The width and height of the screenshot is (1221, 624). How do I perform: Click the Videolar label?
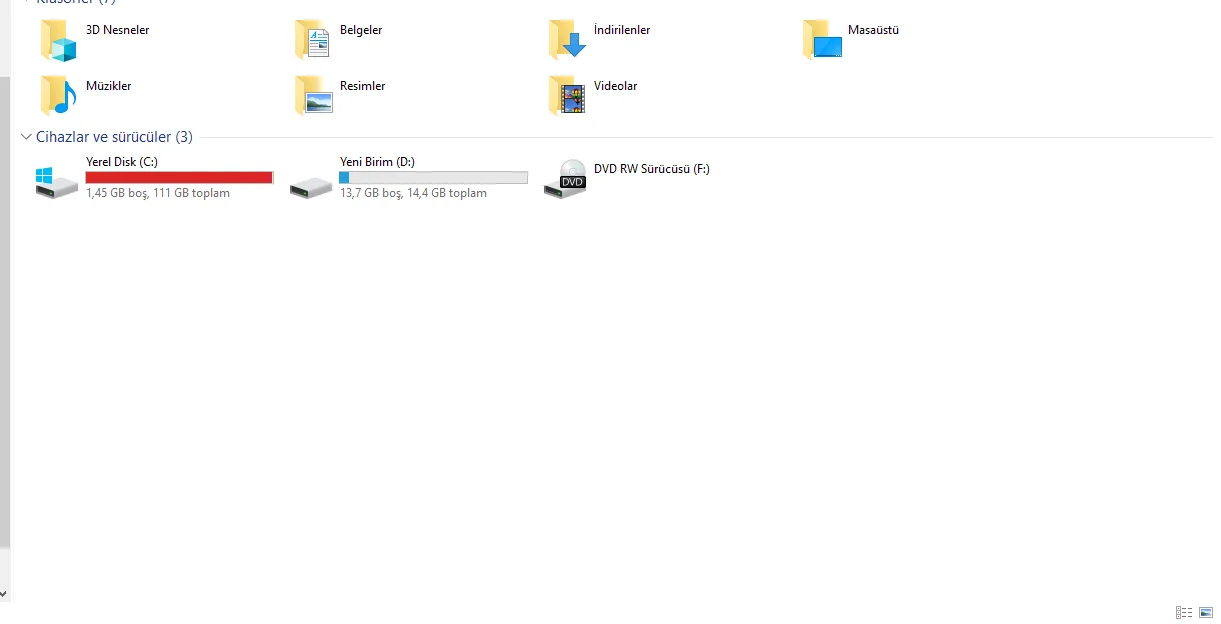click(615, 86)
